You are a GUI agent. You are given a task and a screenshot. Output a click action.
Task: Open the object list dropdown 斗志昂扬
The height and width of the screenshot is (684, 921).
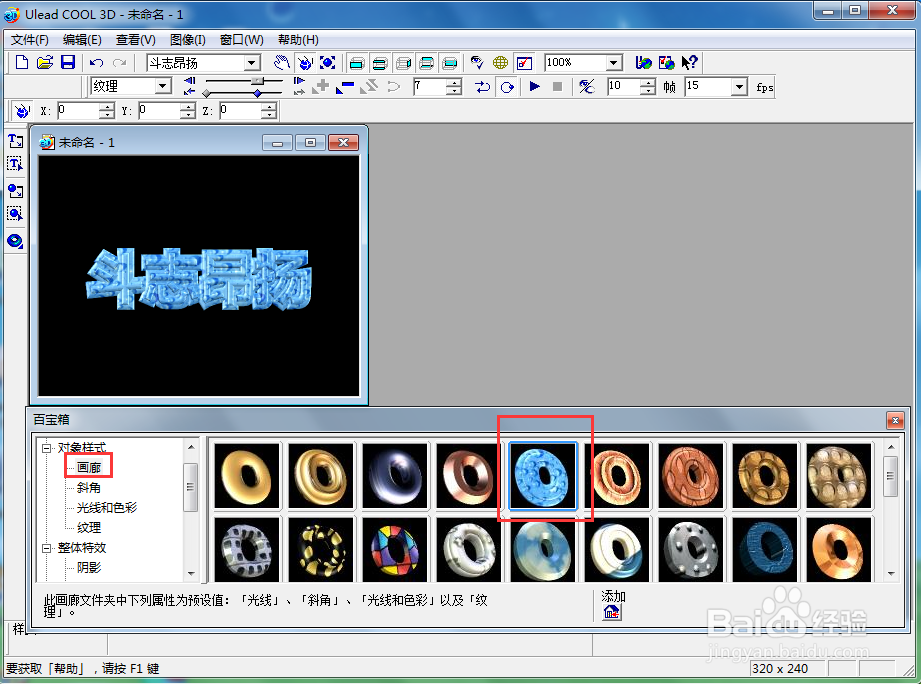click(252, 63)
